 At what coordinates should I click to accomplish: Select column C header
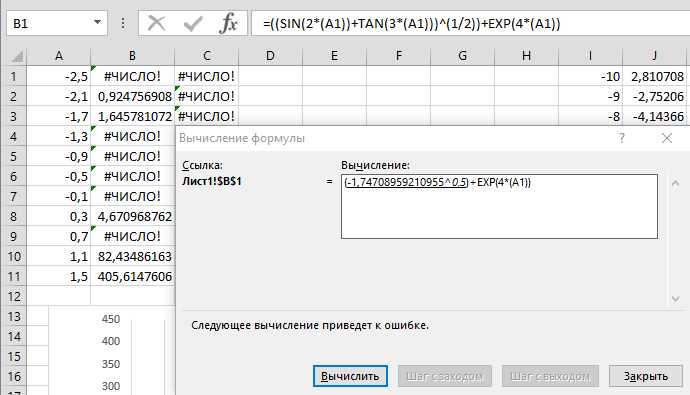pyautogui.click(x=206, y=56)
